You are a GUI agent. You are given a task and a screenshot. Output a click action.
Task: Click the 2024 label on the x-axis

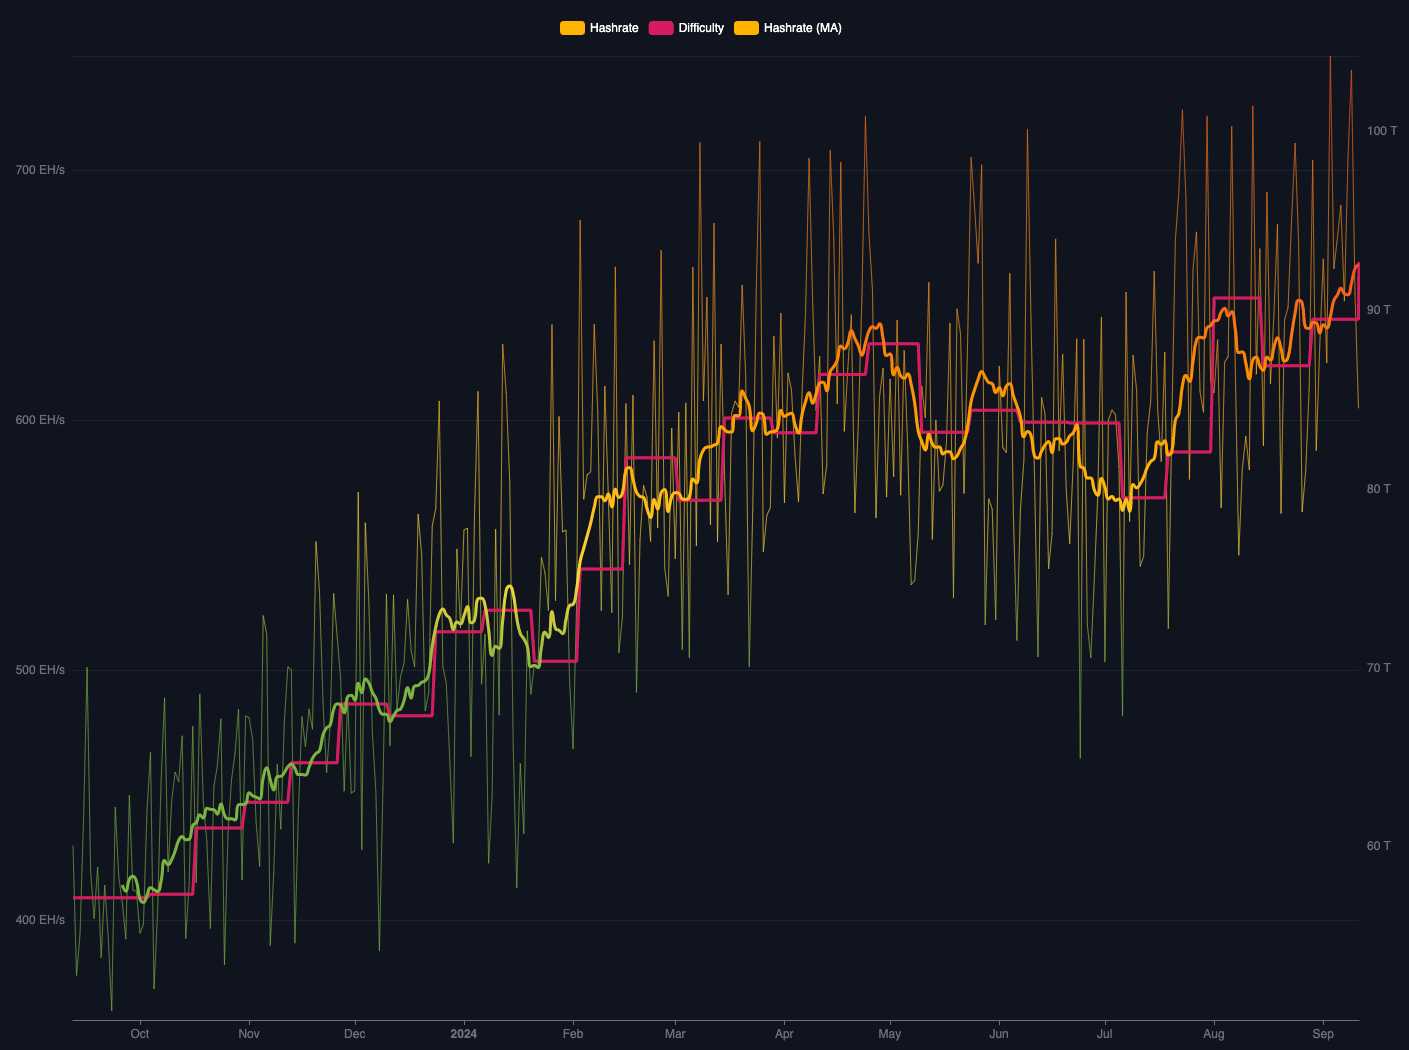(x=464, y=1034)
